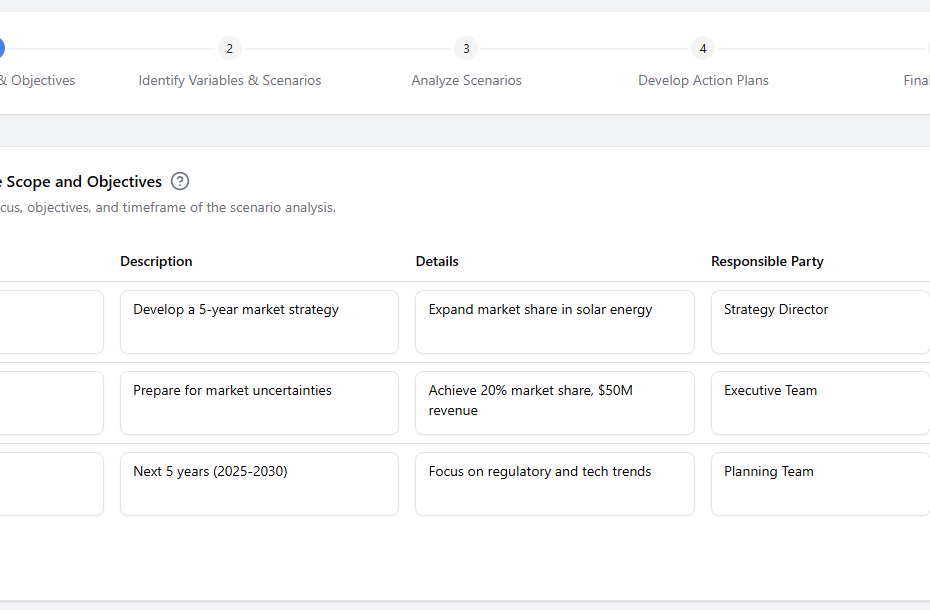Image resolution: width=930 pixels, height=610 pixels.
Task: Select the 'Focus on regulatory and tech trends' field
Action: [554, 484]
